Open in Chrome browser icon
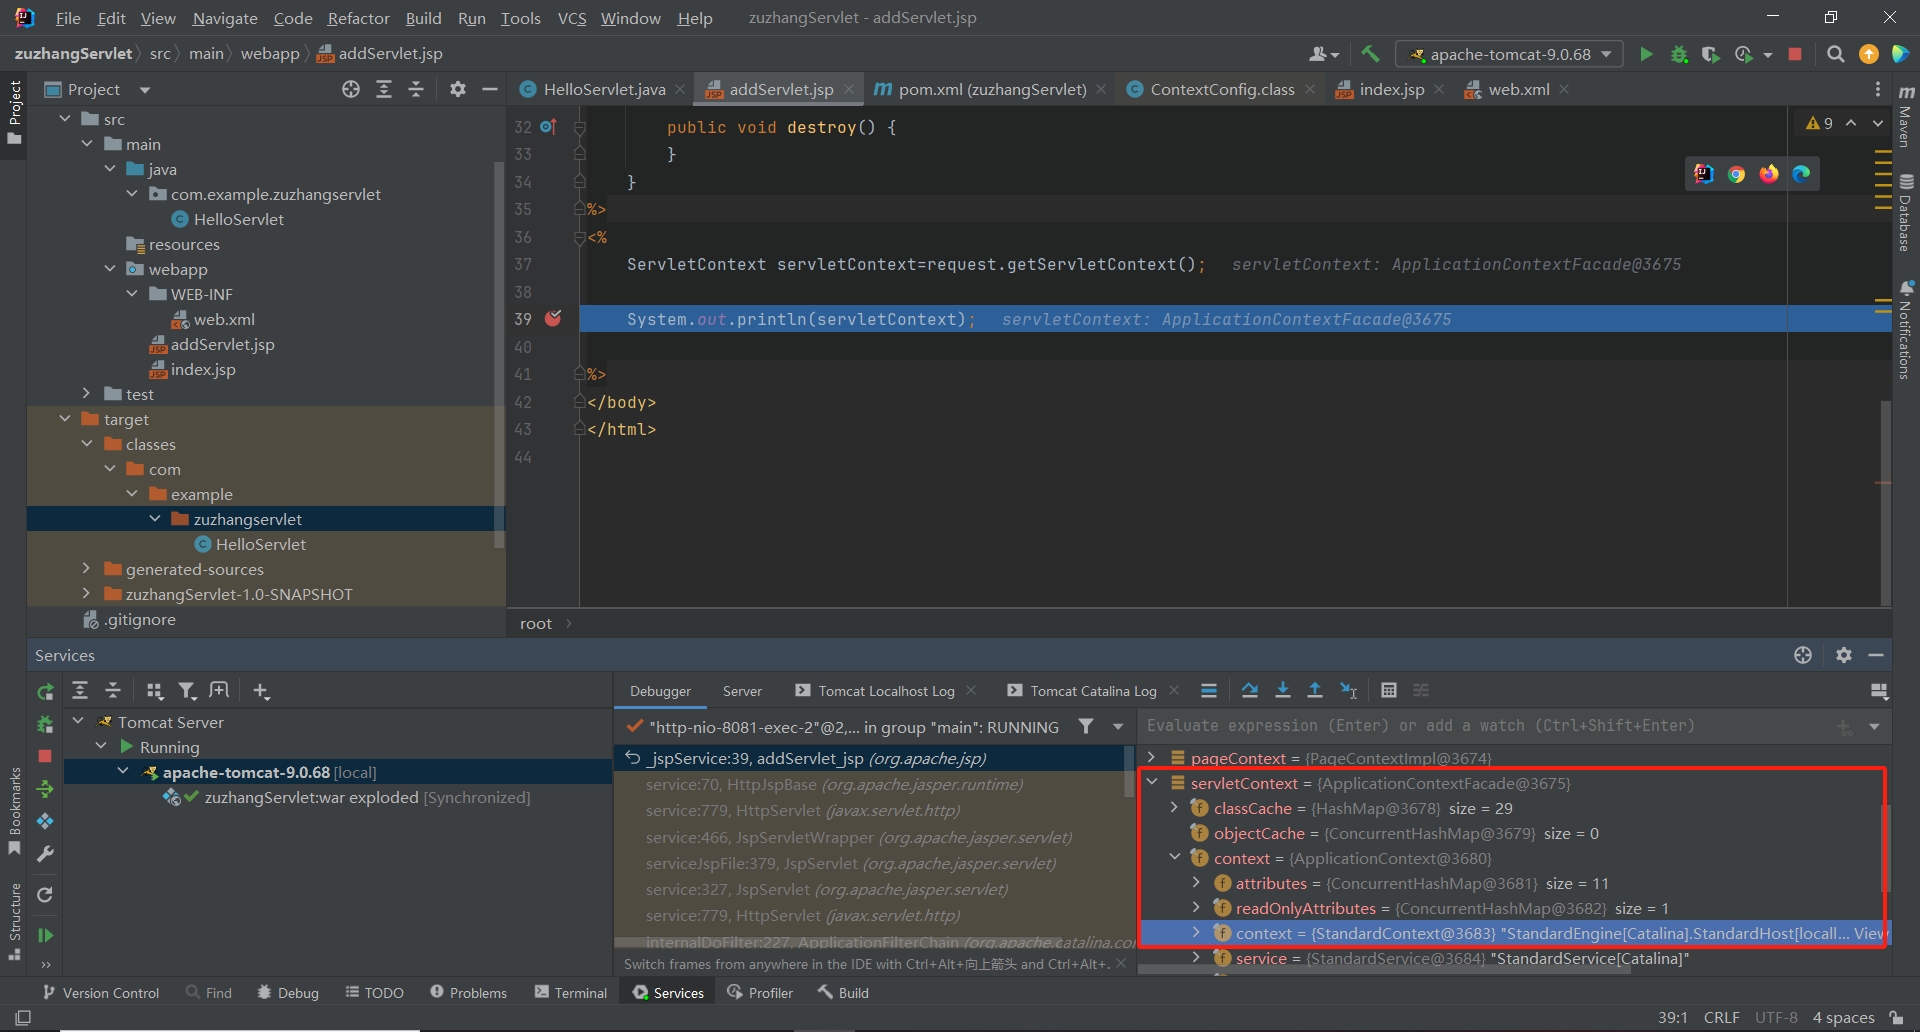Image resolution: width=1920 pixels, height=1032 pixels. pos(1737,174)
